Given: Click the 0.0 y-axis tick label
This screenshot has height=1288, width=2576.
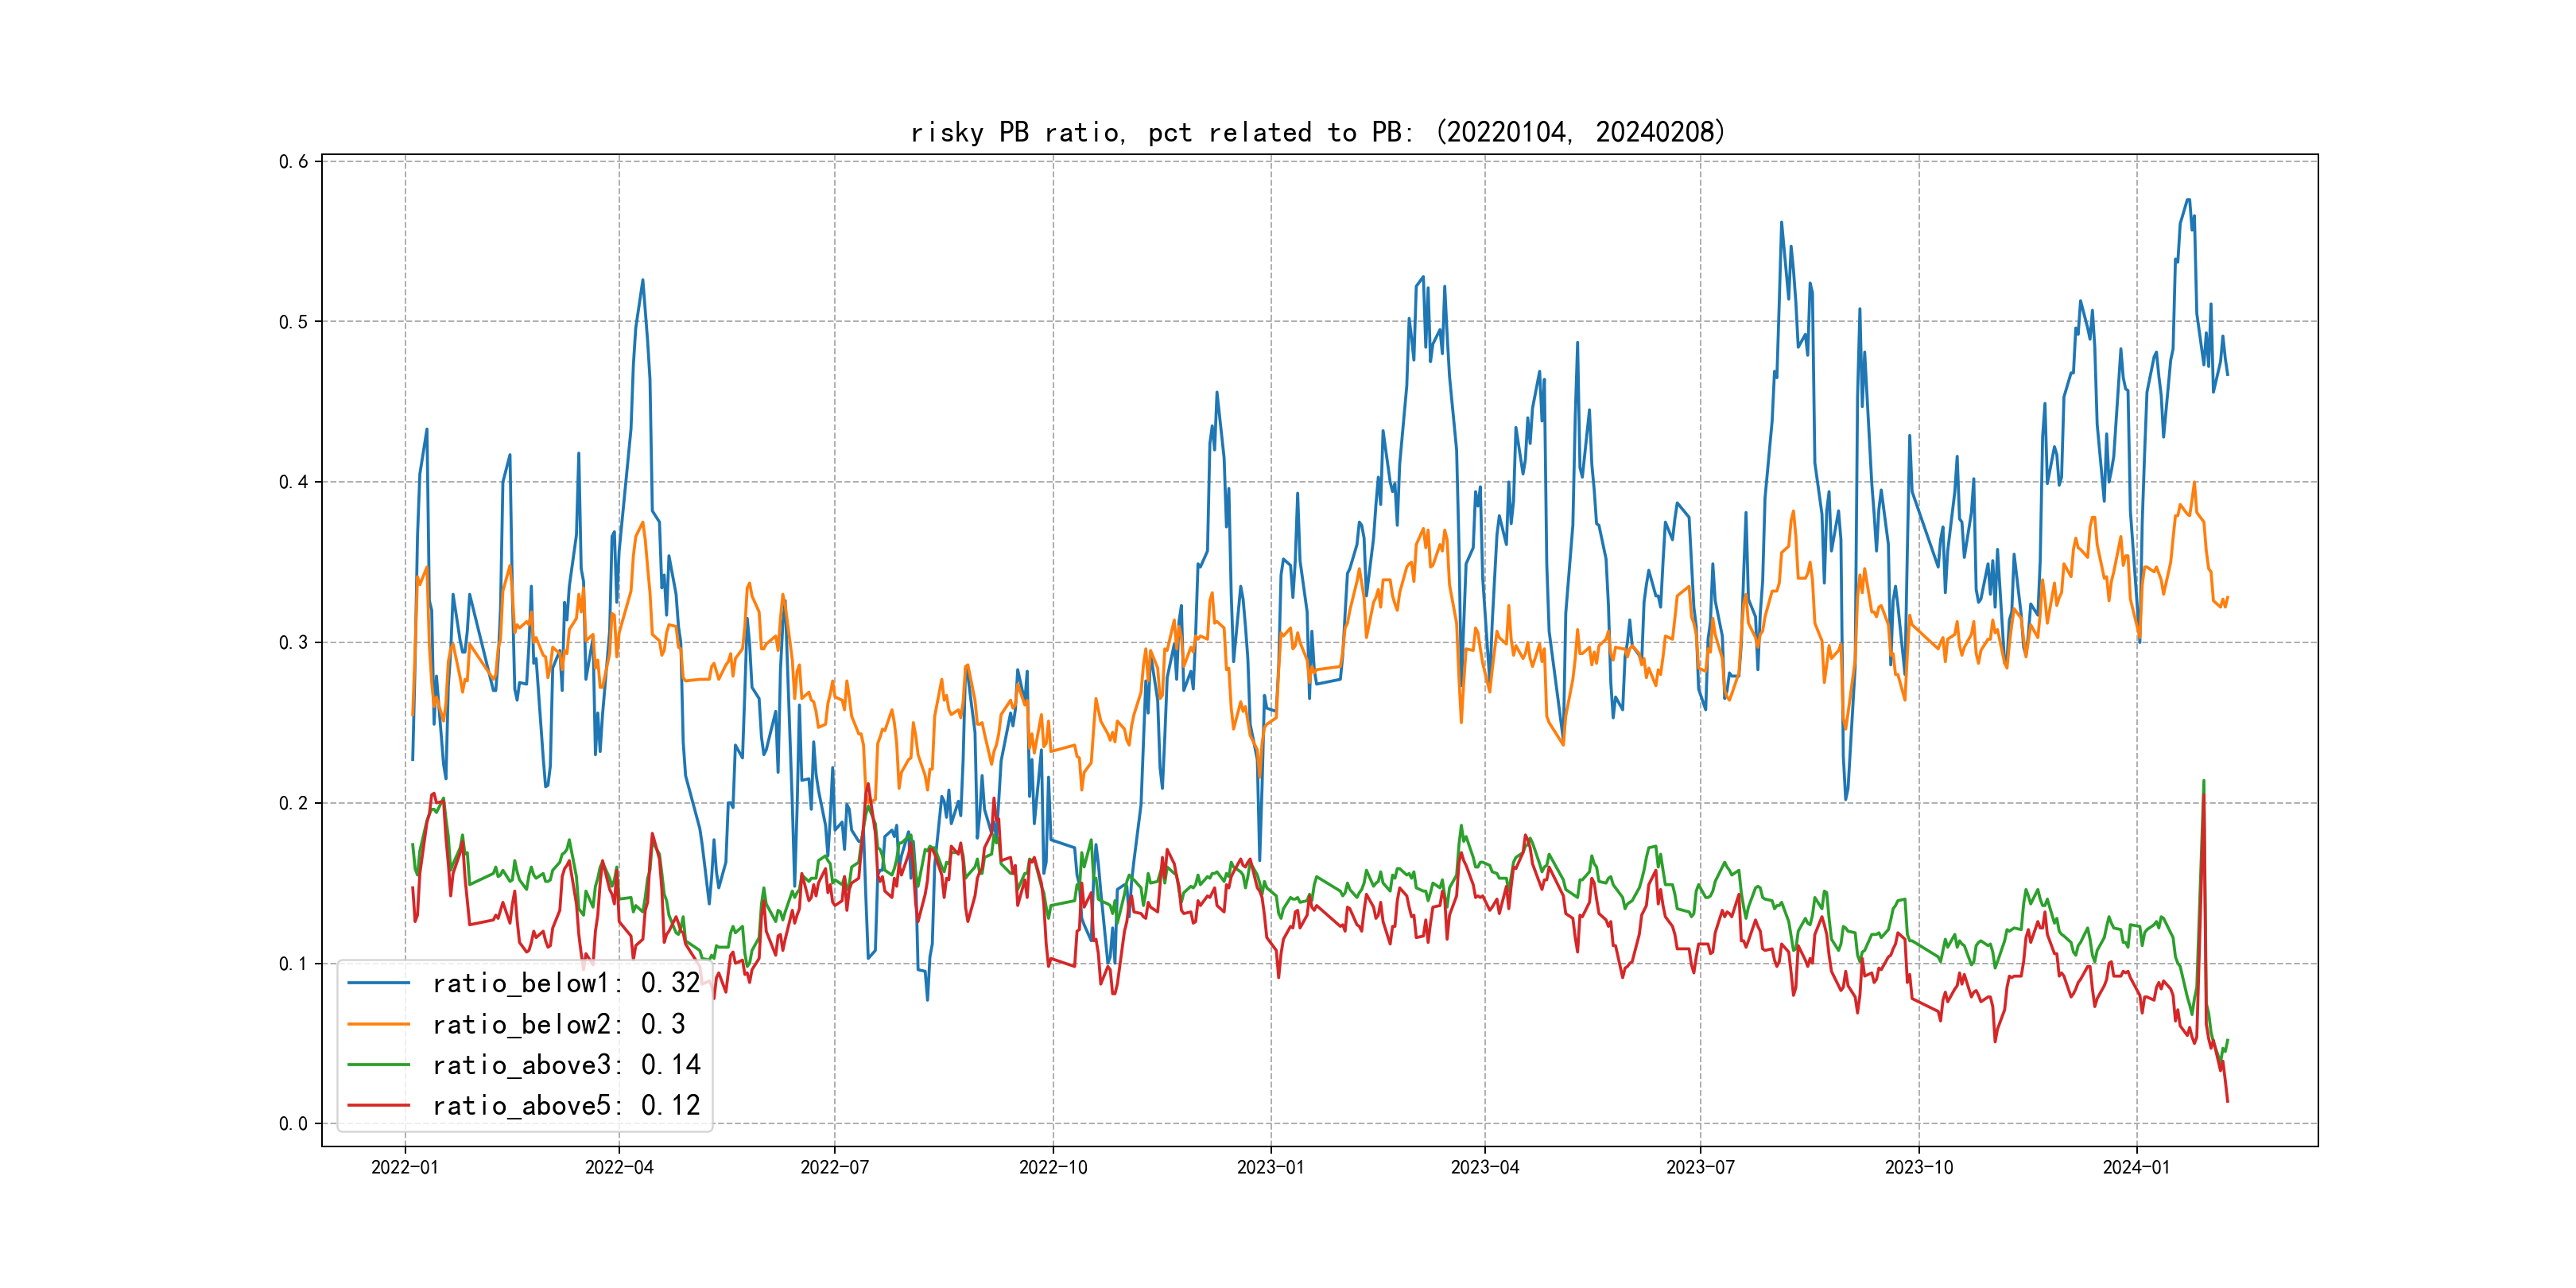Looking at the screenshot, I should point(293,1124).
